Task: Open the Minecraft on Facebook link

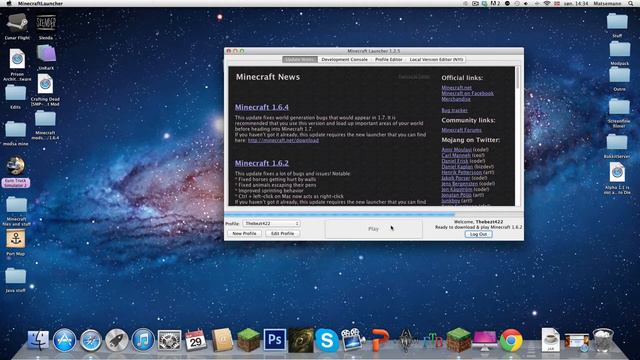Action: click(467, 93)
